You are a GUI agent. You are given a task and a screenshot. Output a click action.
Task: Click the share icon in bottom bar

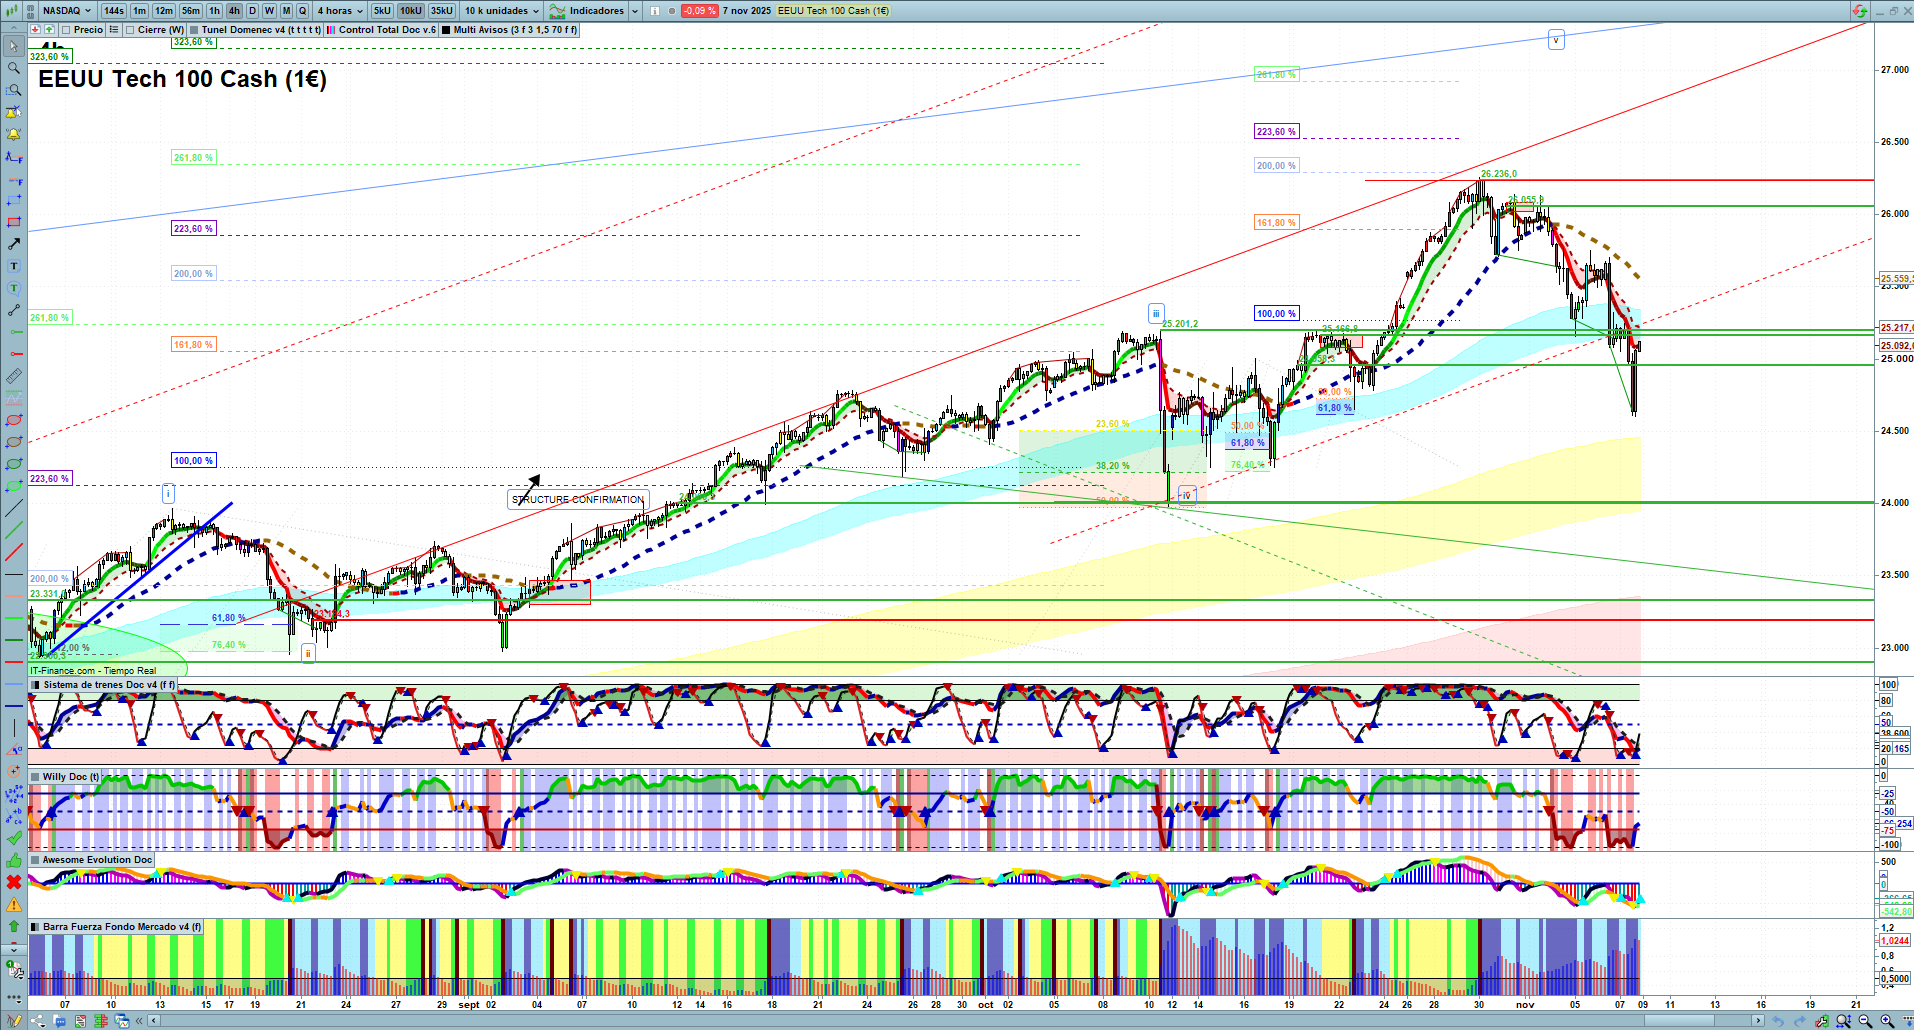(x=38, y=1021)
